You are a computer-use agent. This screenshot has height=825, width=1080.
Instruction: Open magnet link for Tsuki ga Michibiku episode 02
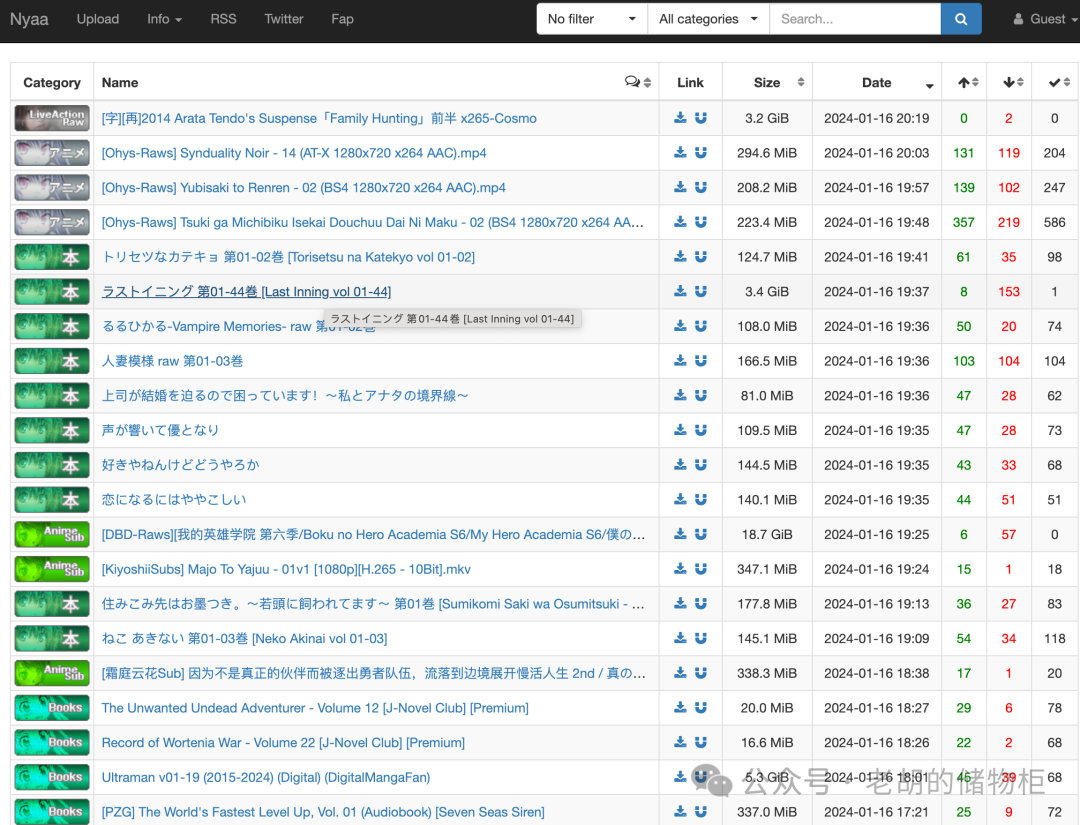[701, 222]
